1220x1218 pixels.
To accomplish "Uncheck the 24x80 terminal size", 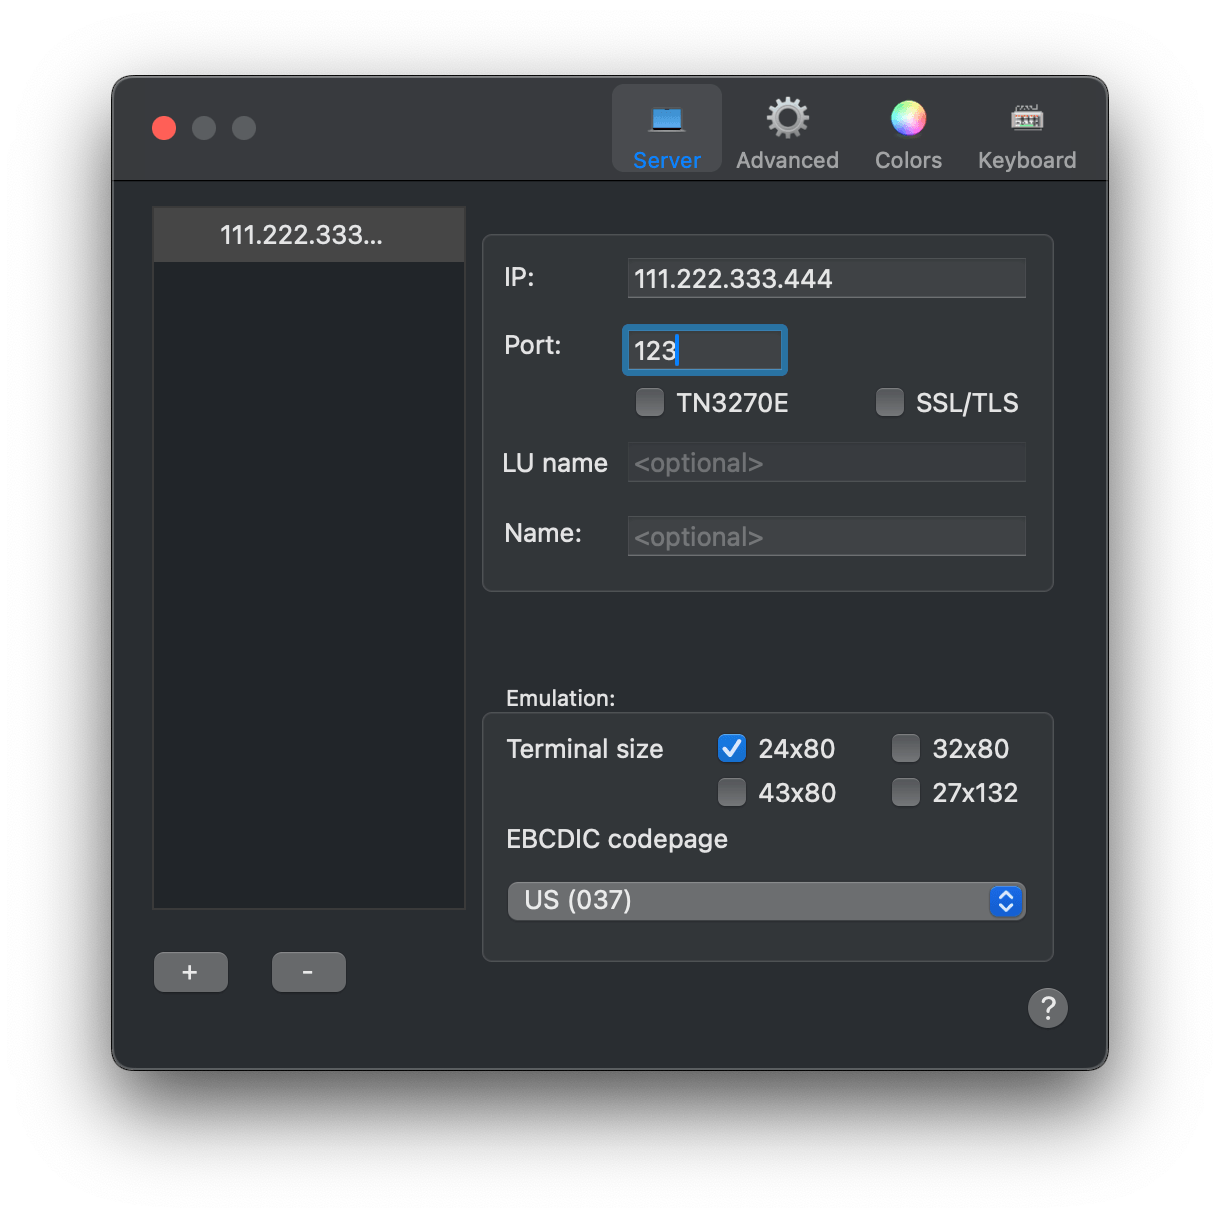I will [x=732, y=748].
